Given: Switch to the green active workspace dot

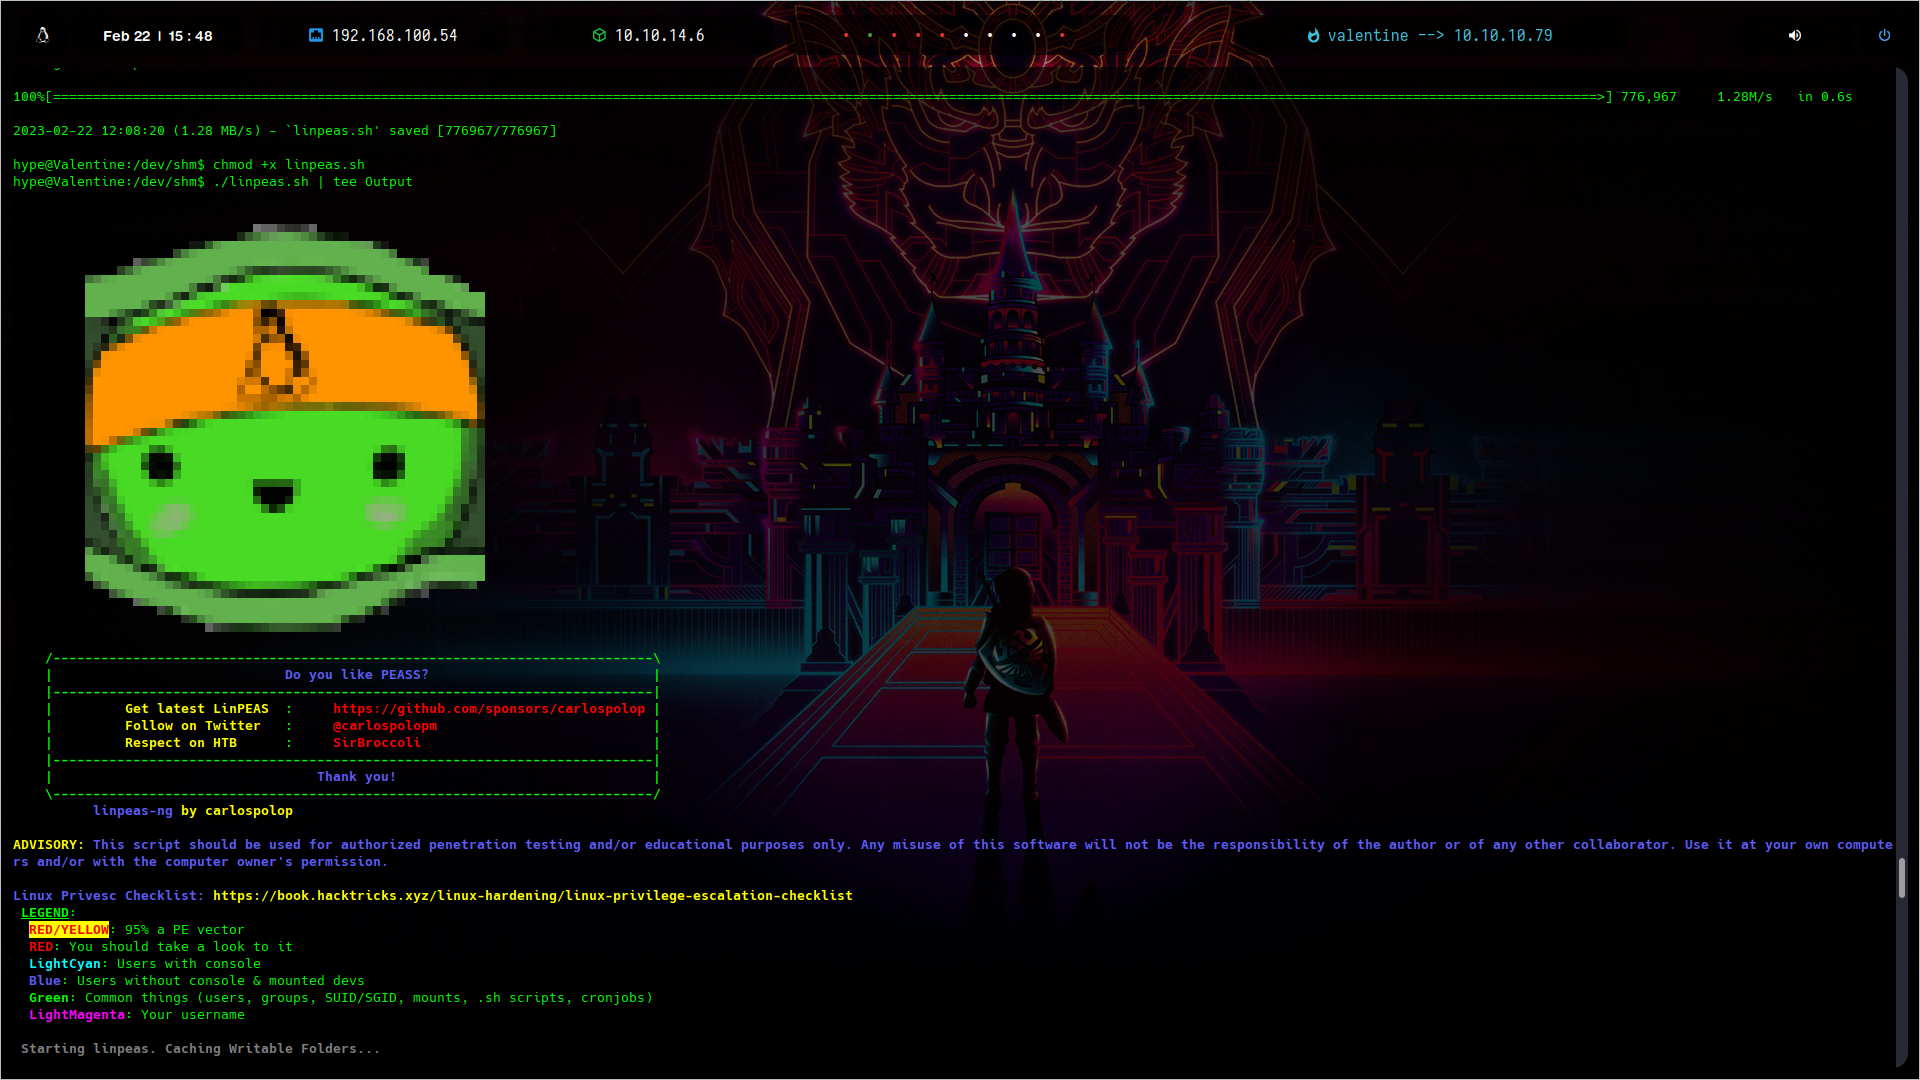Looking at the screenshot, I should click(x=870, y=35).
